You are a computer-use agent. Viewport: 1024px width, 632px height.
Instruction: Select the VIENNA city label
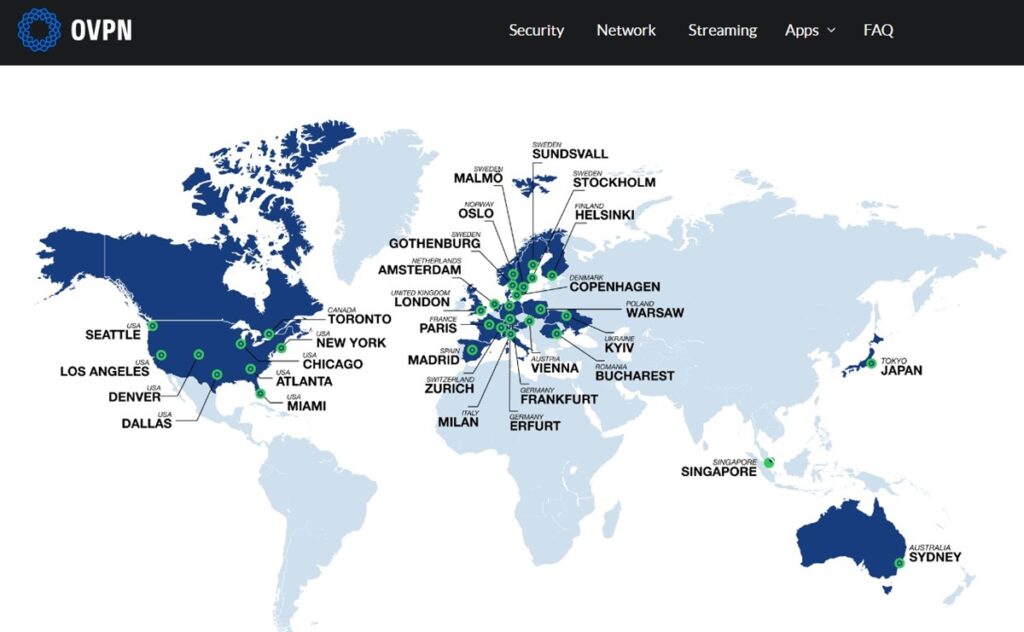554,369
